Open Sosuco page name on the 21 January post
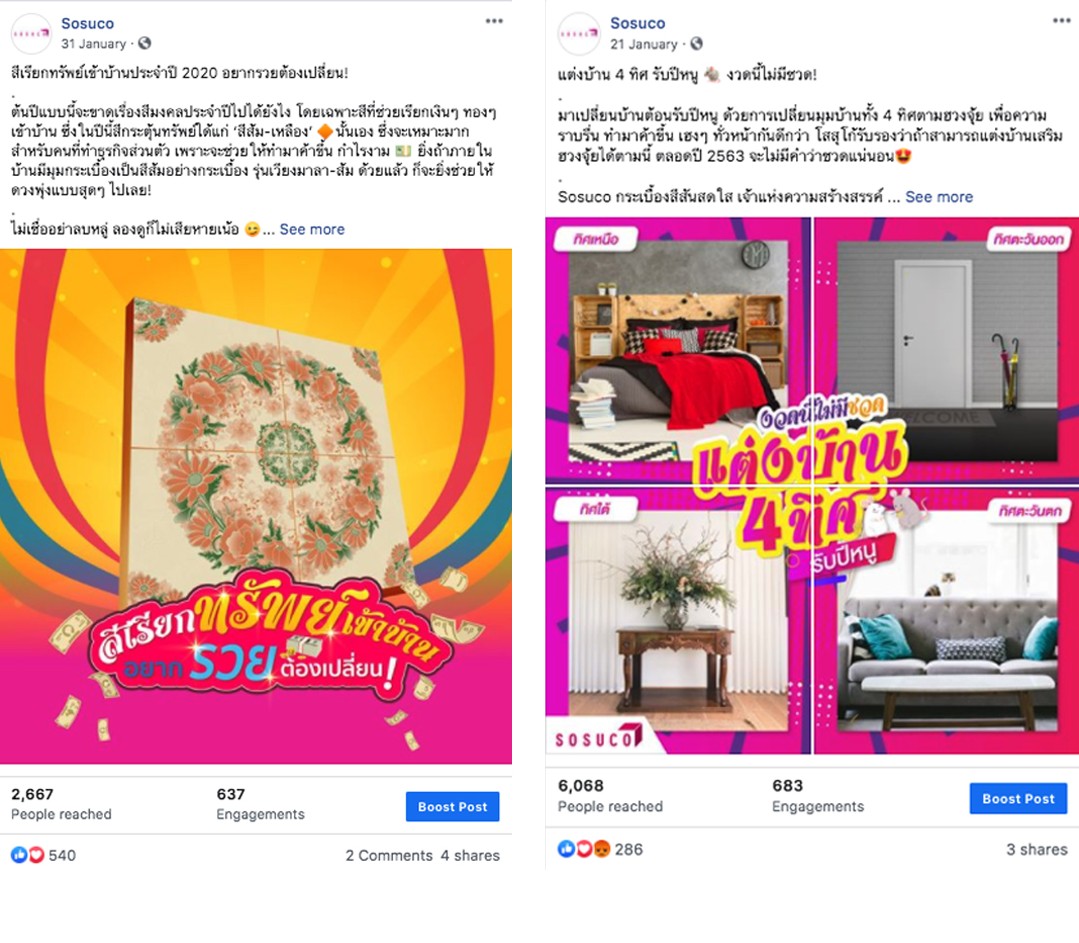The height and width of the screenshot is (943, 1079). pos(637,23)
